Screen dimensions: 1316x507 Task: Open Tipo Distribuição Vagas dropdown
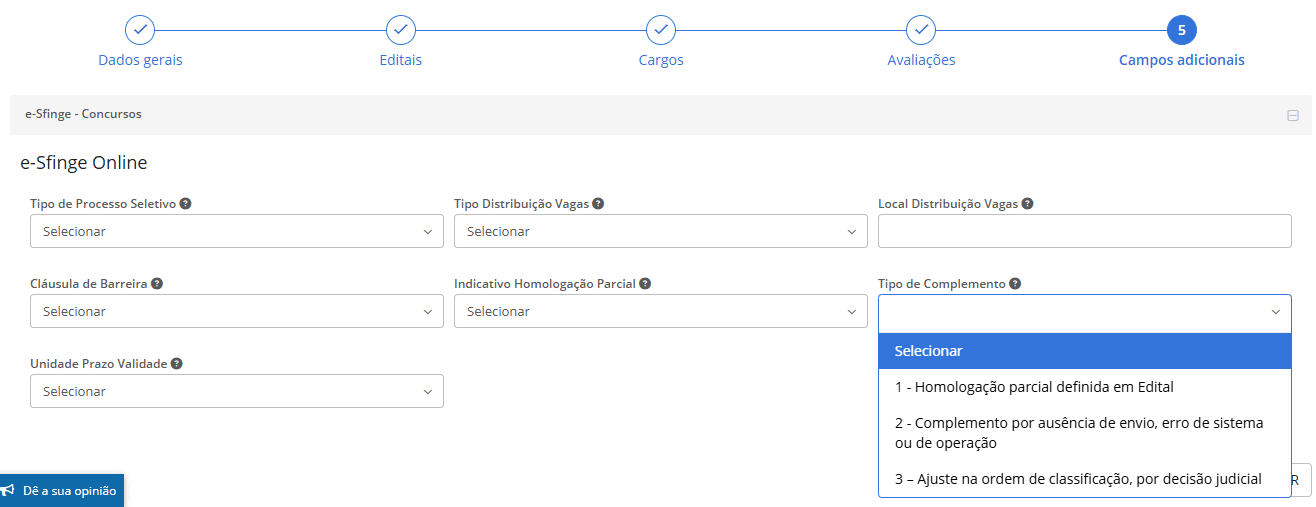[x=661, y=232]
